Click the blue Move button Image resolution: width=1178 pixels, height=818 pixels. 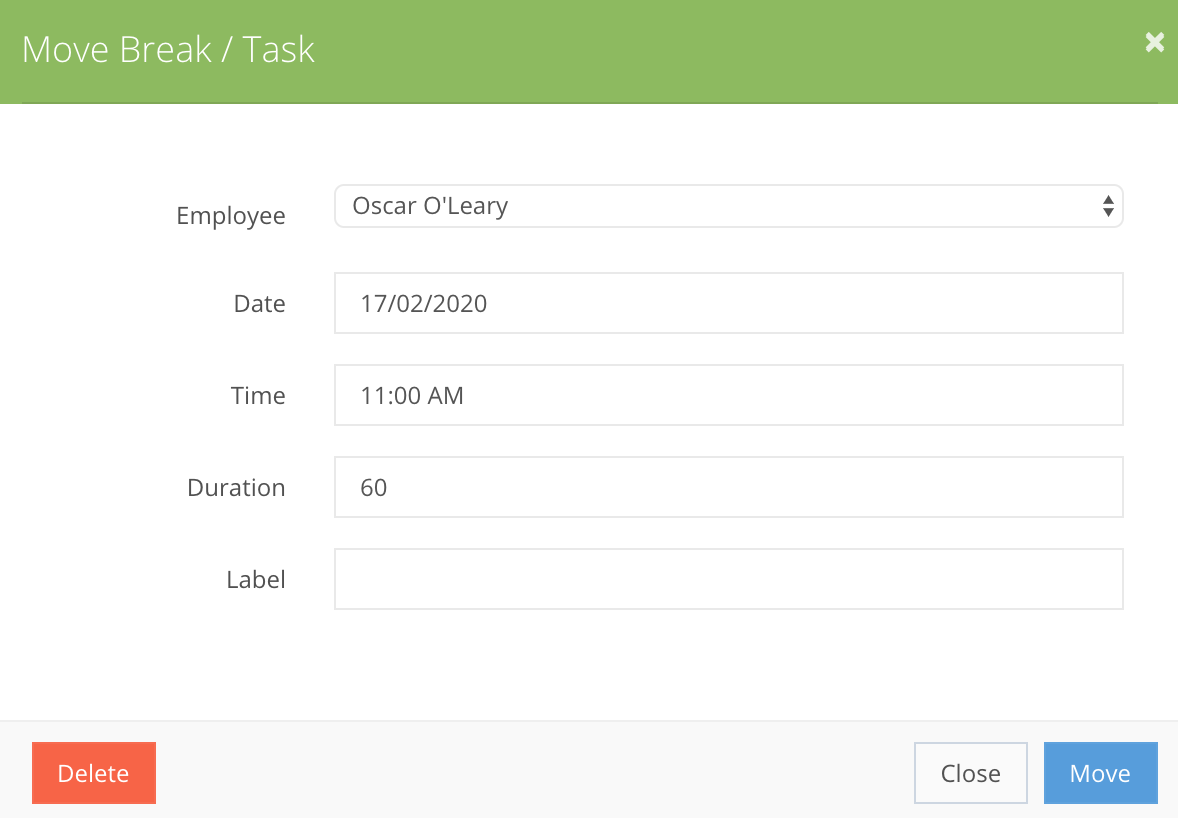click(1100, 773)
